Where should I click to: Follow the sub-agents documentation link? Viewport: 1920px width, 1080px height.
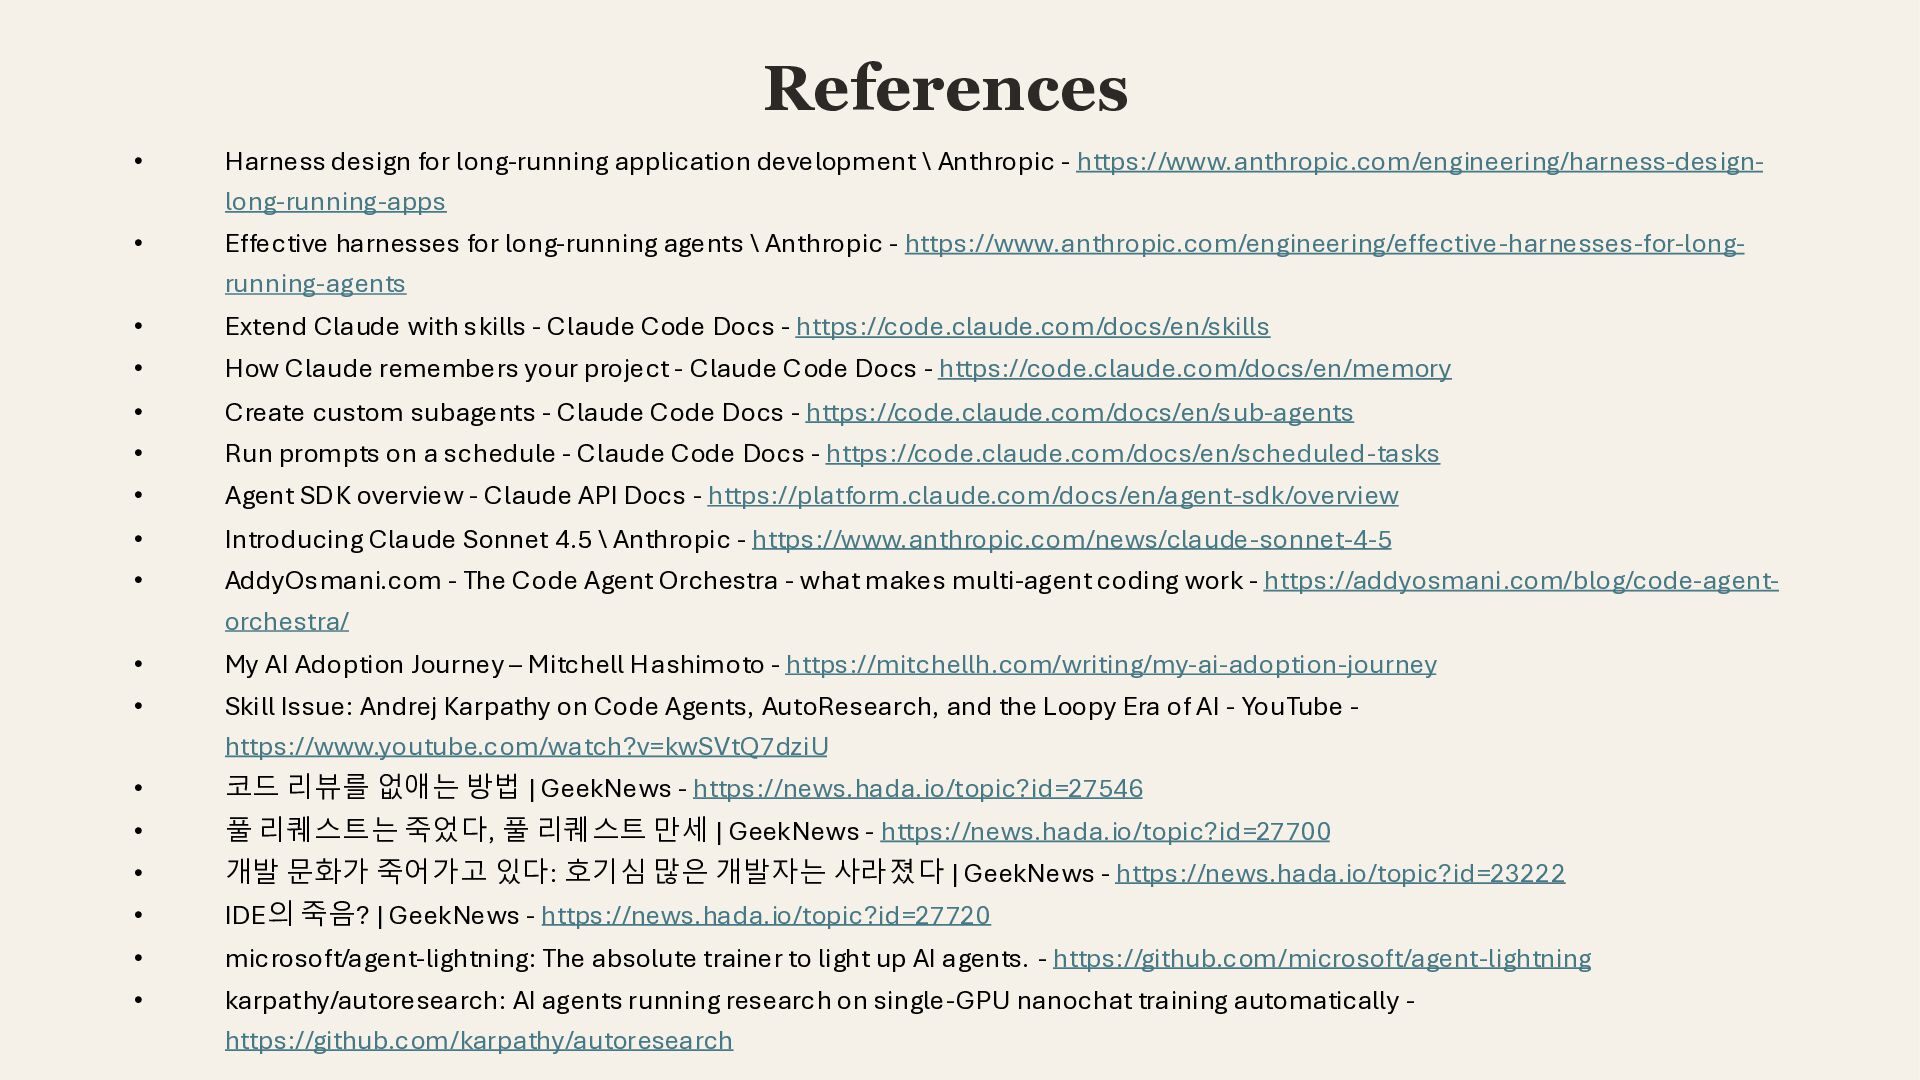coord(1079,413)
